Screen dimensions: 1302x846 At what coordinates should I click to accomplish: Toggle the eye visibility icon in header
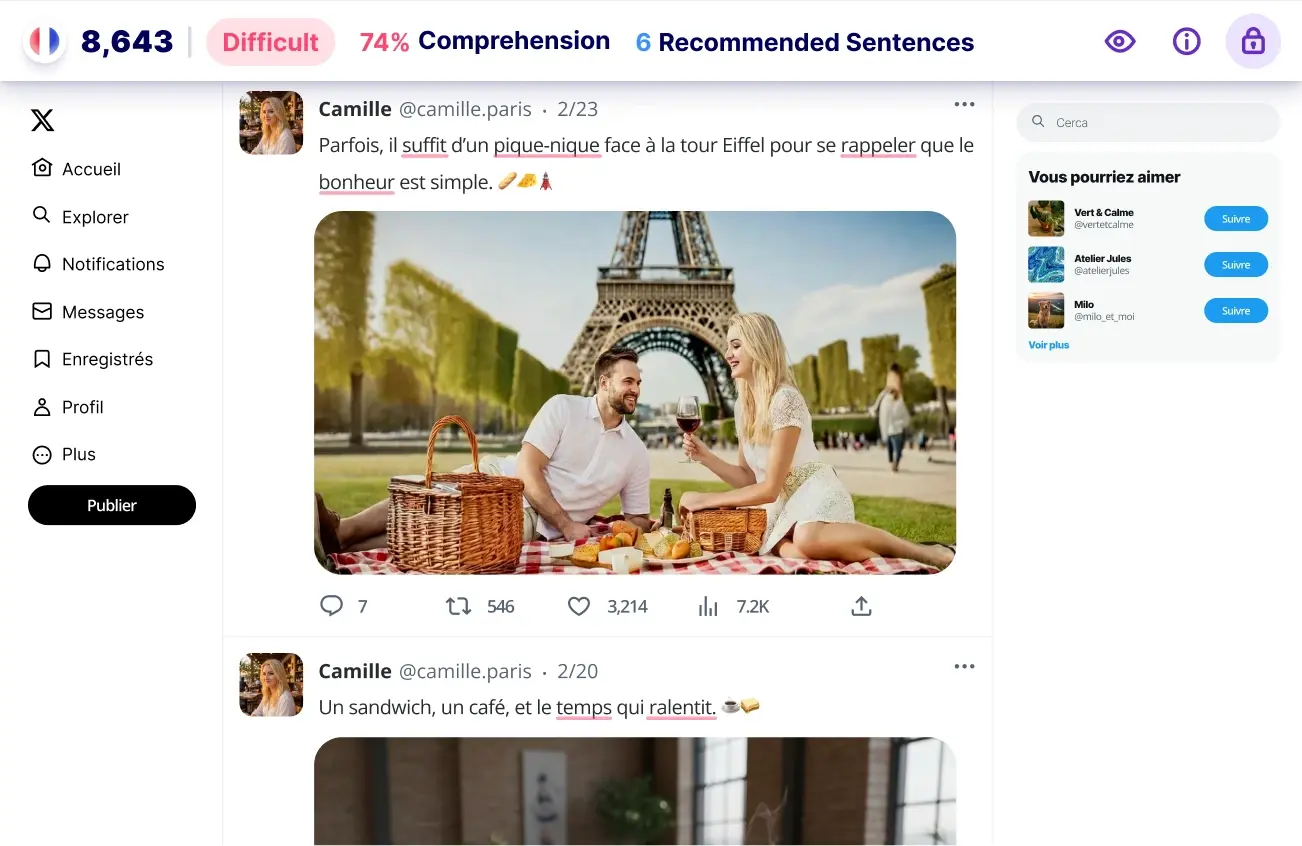[x=1120, y=41]
